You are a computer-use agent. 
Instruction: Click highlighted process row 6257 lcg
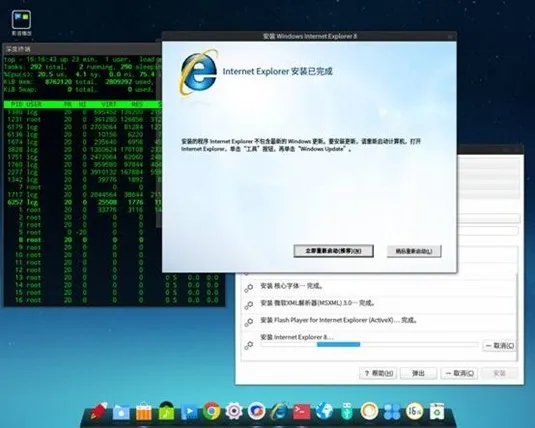83,202
